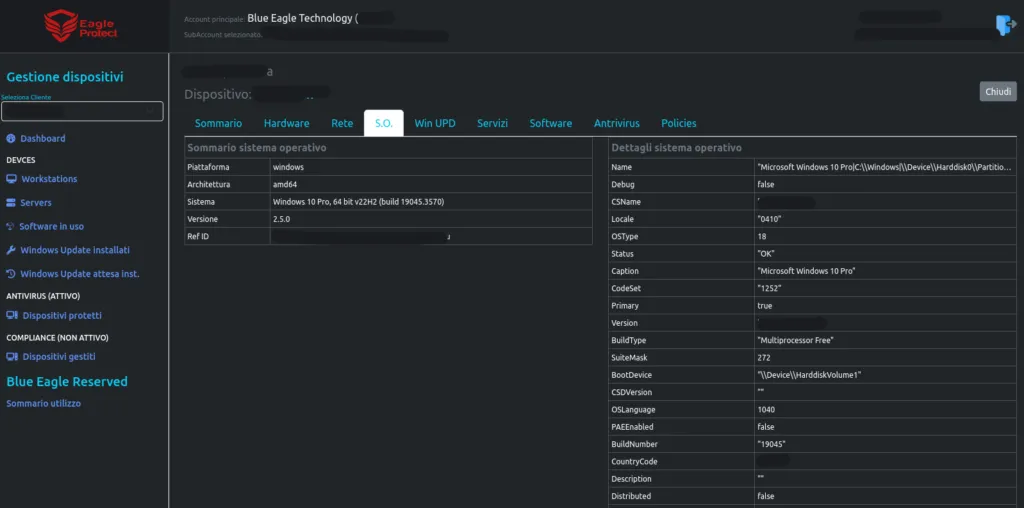Screen dimensions: 1024x508
Task: Open the Rete tab
Action: coord(342,123)
